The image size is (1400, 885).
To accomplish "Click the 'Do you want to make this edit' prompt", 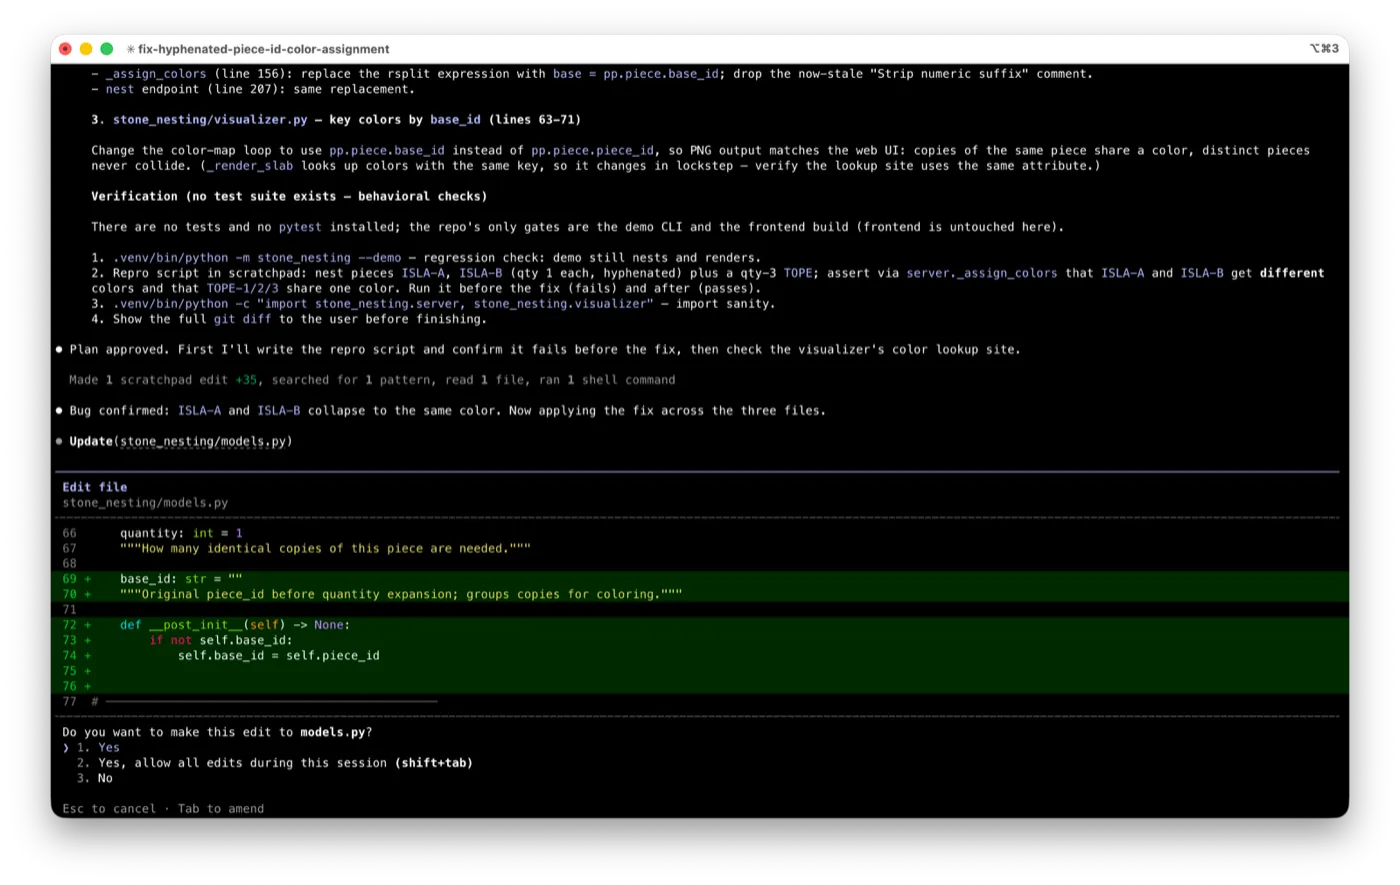I will tap(217, 732).
